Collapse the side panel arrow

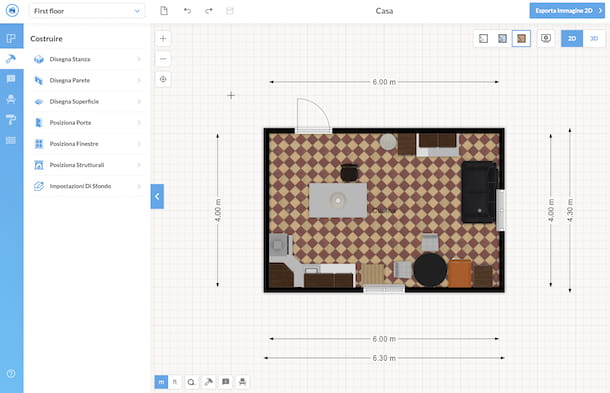click(x=157, y=196)
